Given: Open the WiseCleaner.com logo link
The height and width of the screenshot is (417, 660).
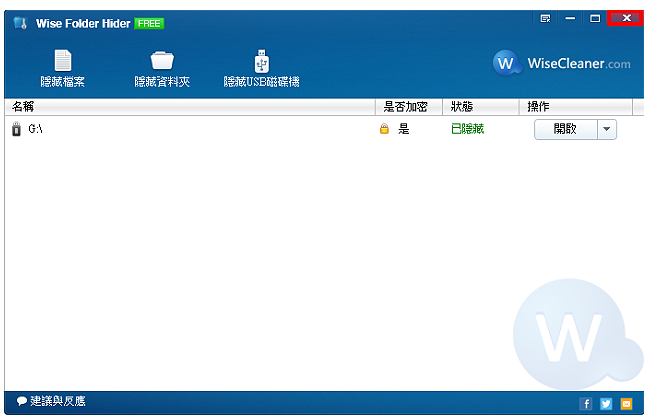Looking at the screenshot, I should 562,63.
